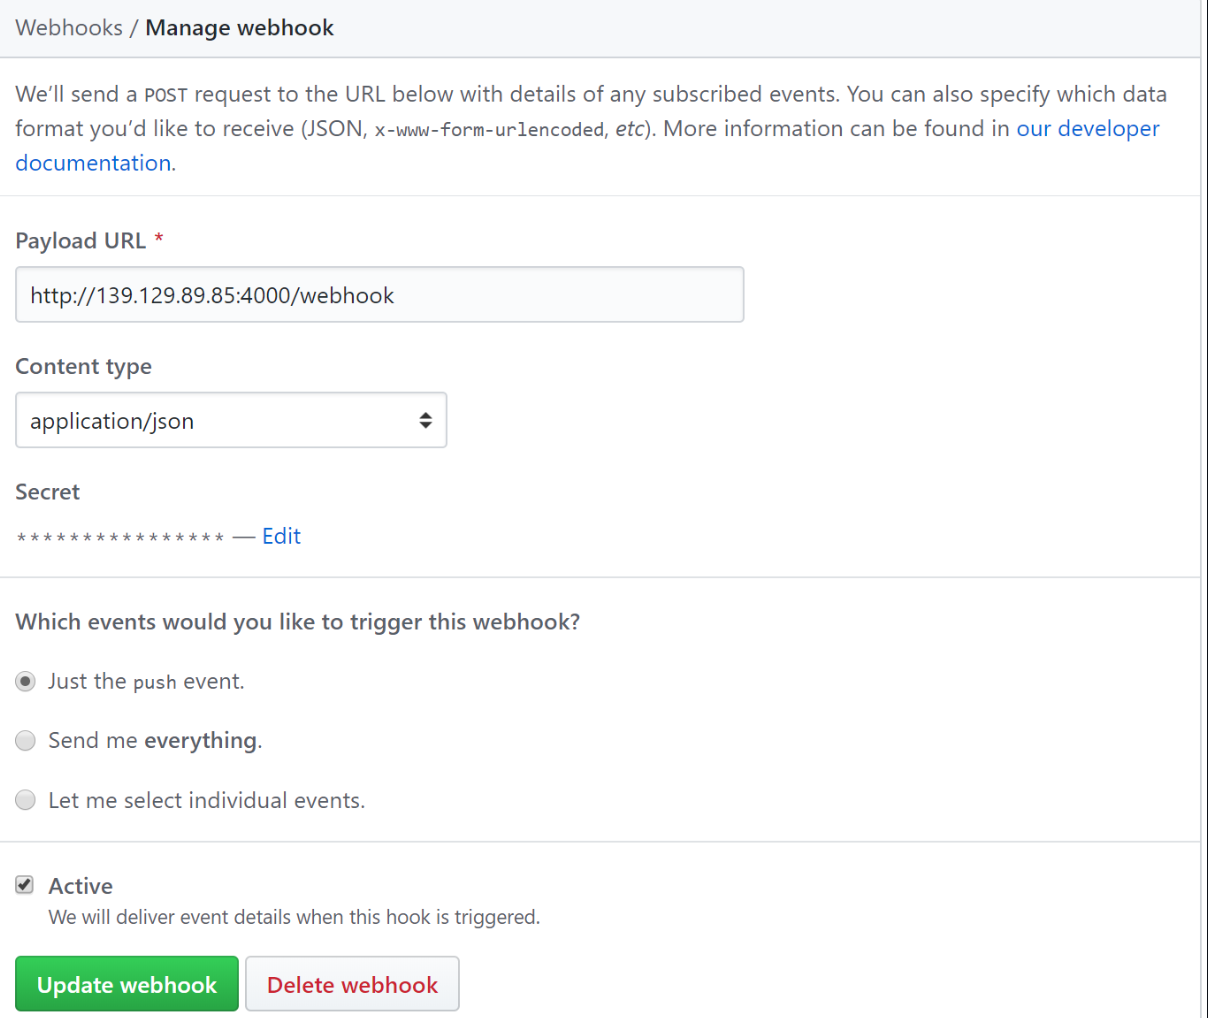Image resolution: width=1208 pixels, height=1018 pixels.
Task: Click the Update webhook button
Action: point(127,984)
